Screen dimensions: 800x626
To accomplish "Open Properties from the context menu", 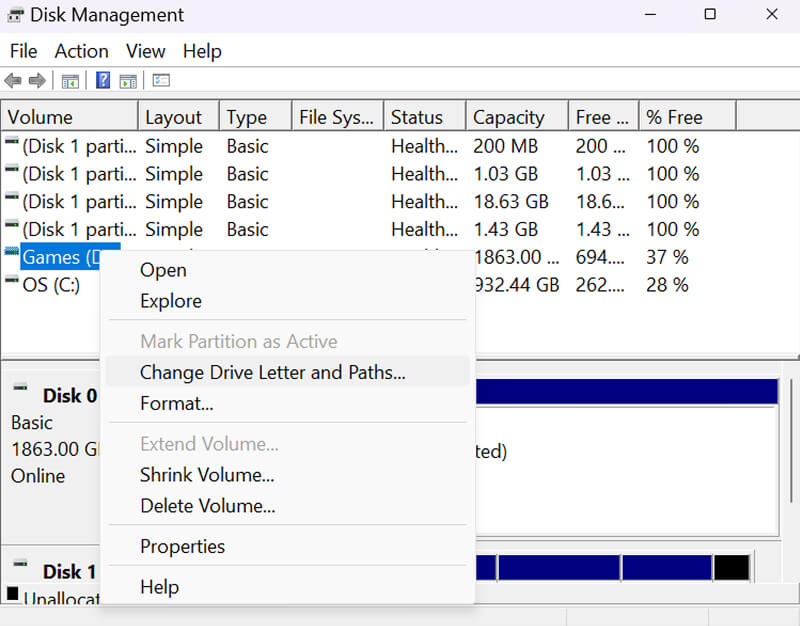I will point(182,546).
